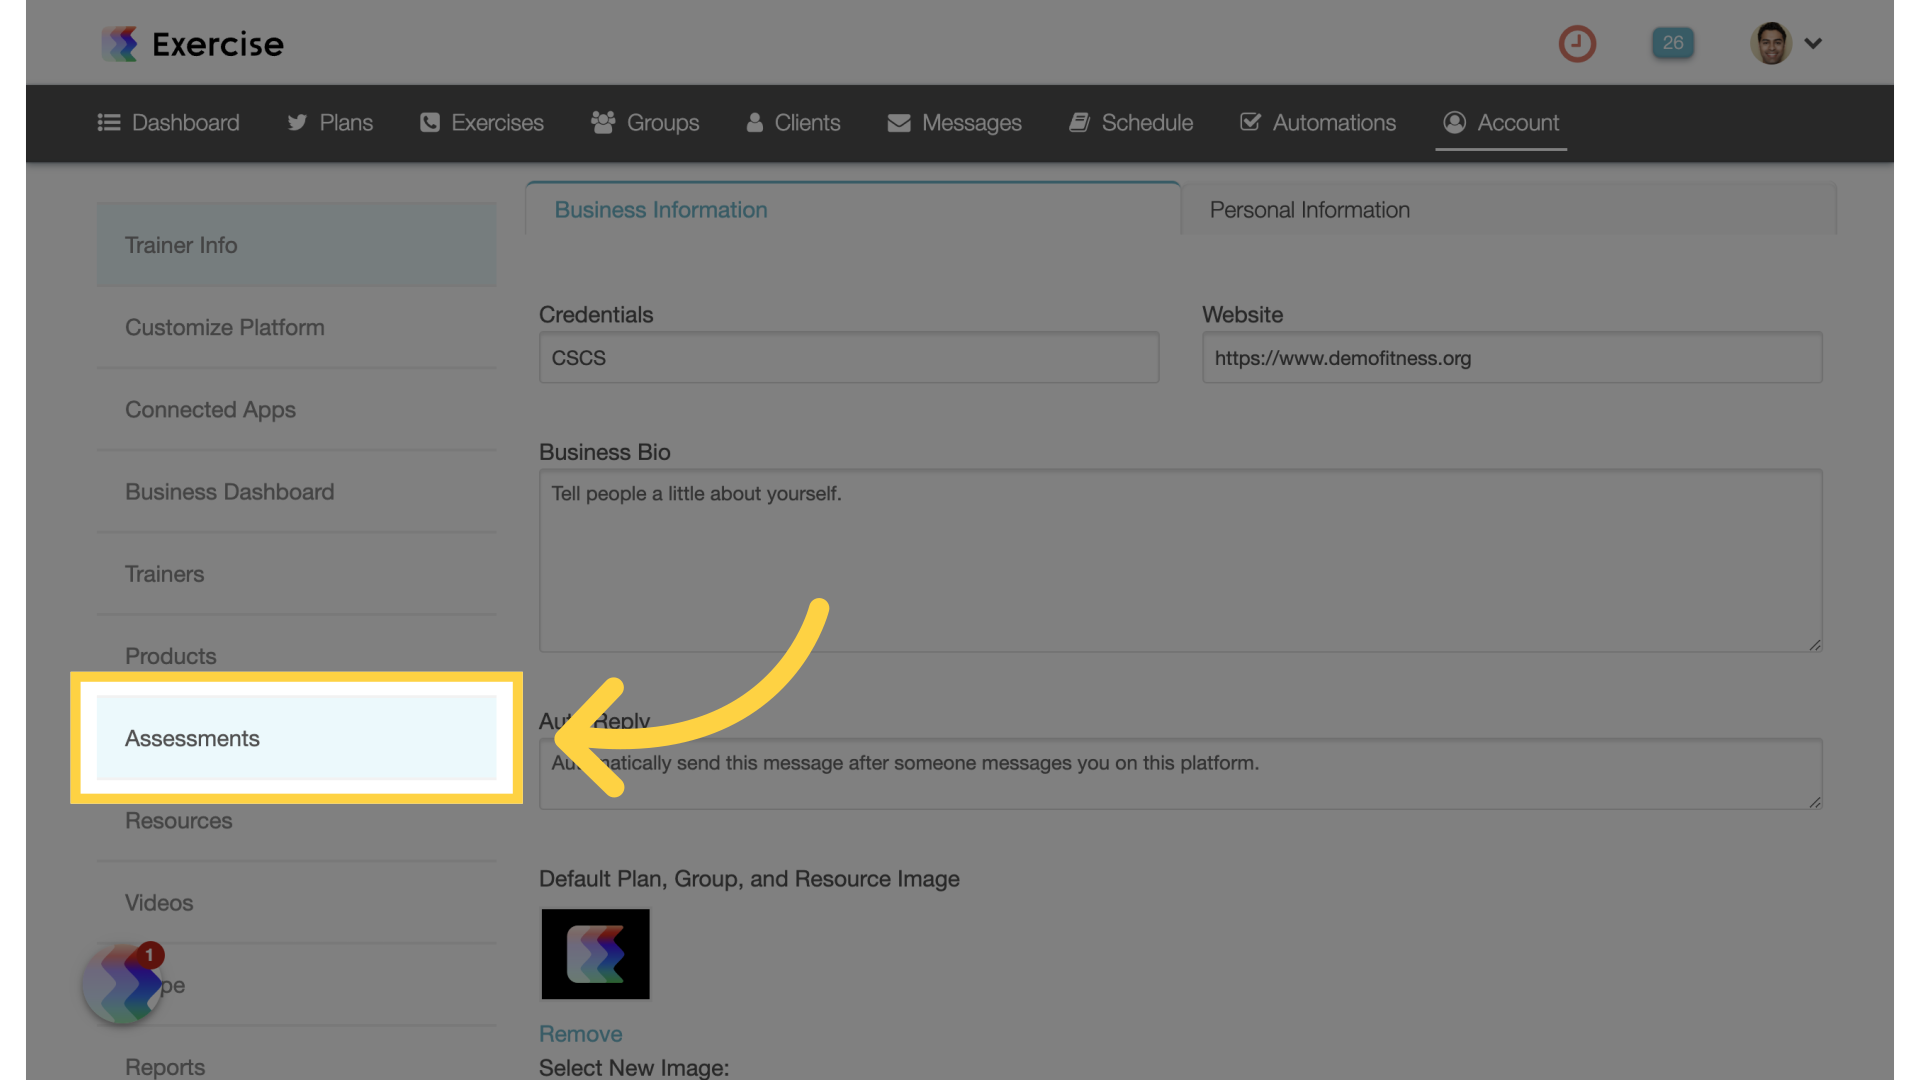Click the Automations navigation icon
This screenshot has height=1080, width=1920.
1250,121
